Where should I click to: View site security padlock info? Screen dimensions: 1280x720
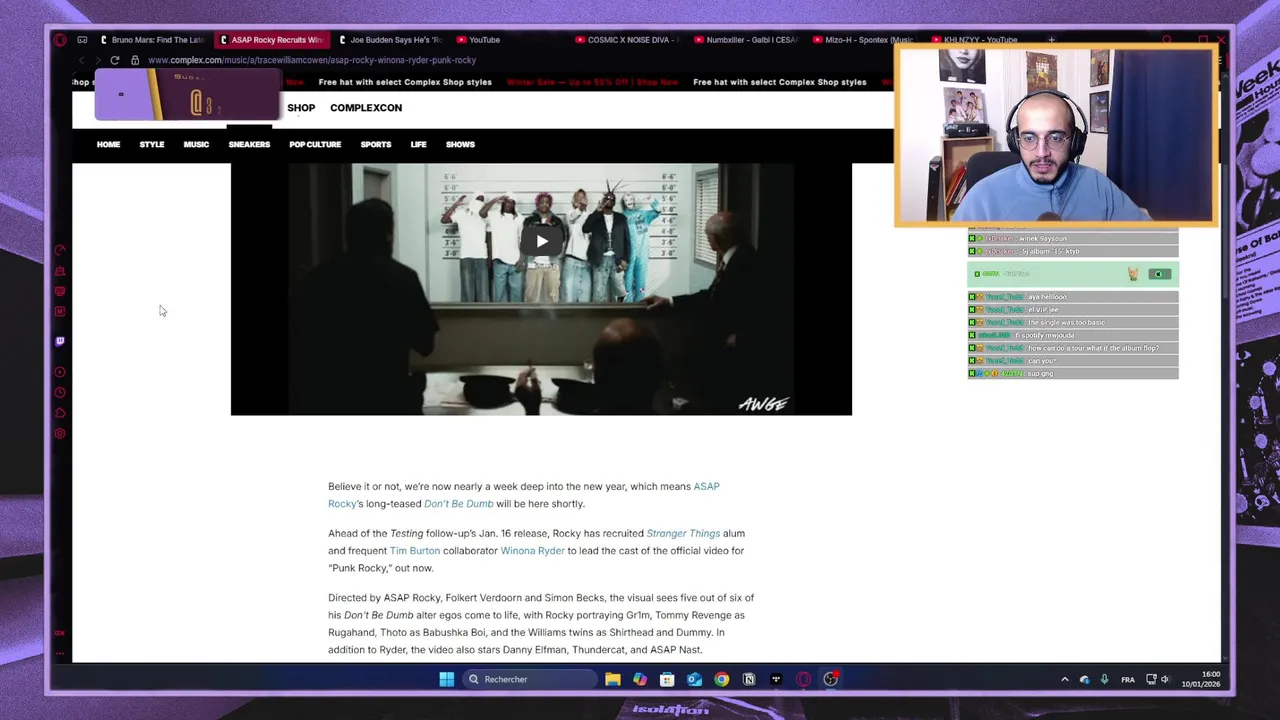(135, 60)
